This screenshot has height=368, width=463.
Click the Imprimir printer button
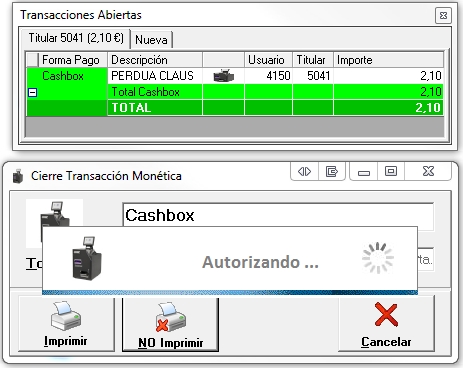[x=66, y=324]
